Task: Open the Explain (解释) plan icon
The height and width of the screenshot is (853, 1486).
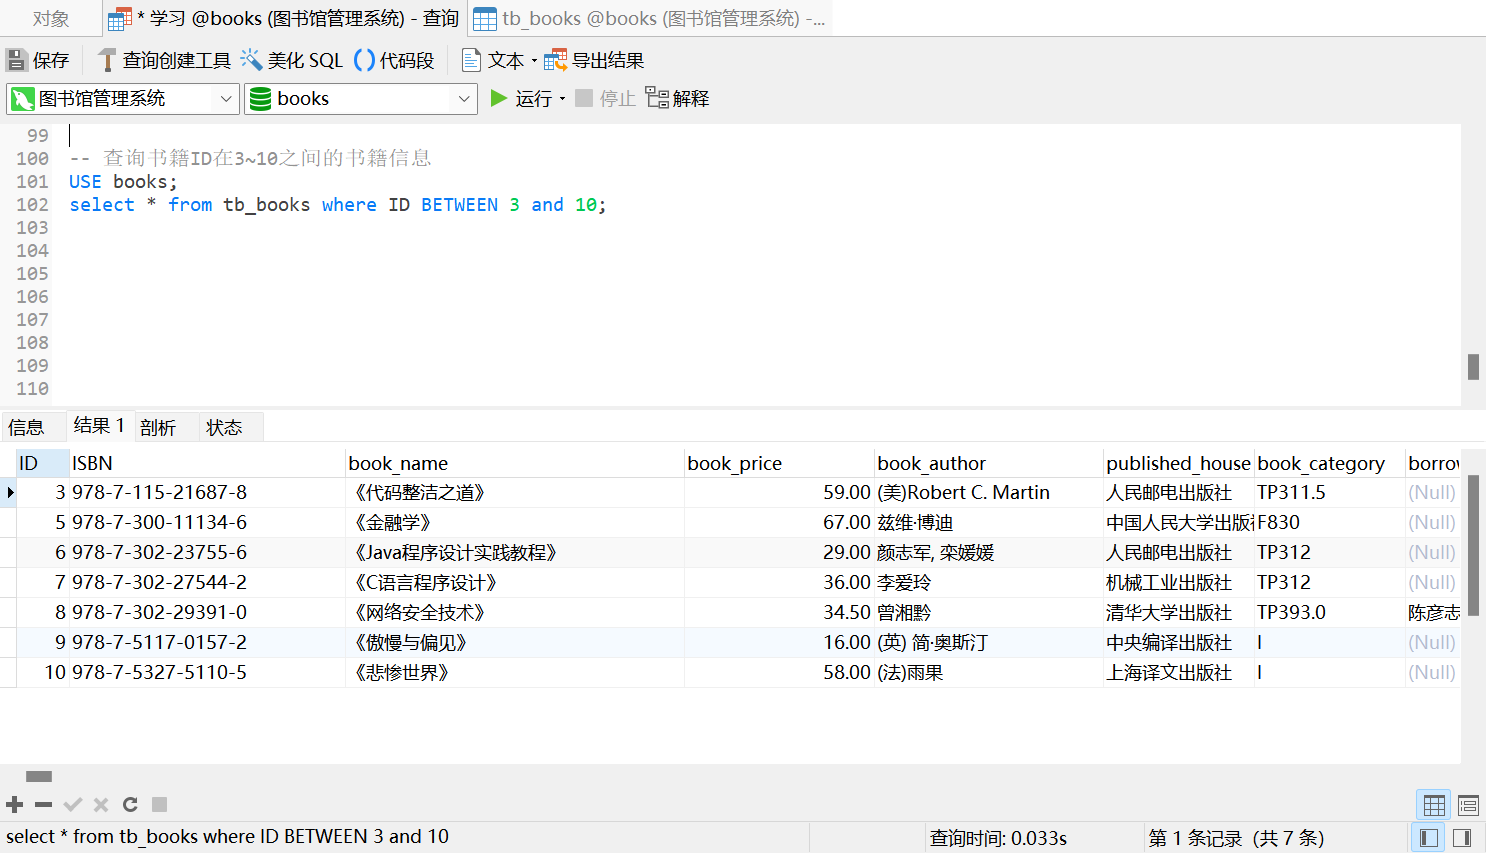Action: tap(657, 98)
